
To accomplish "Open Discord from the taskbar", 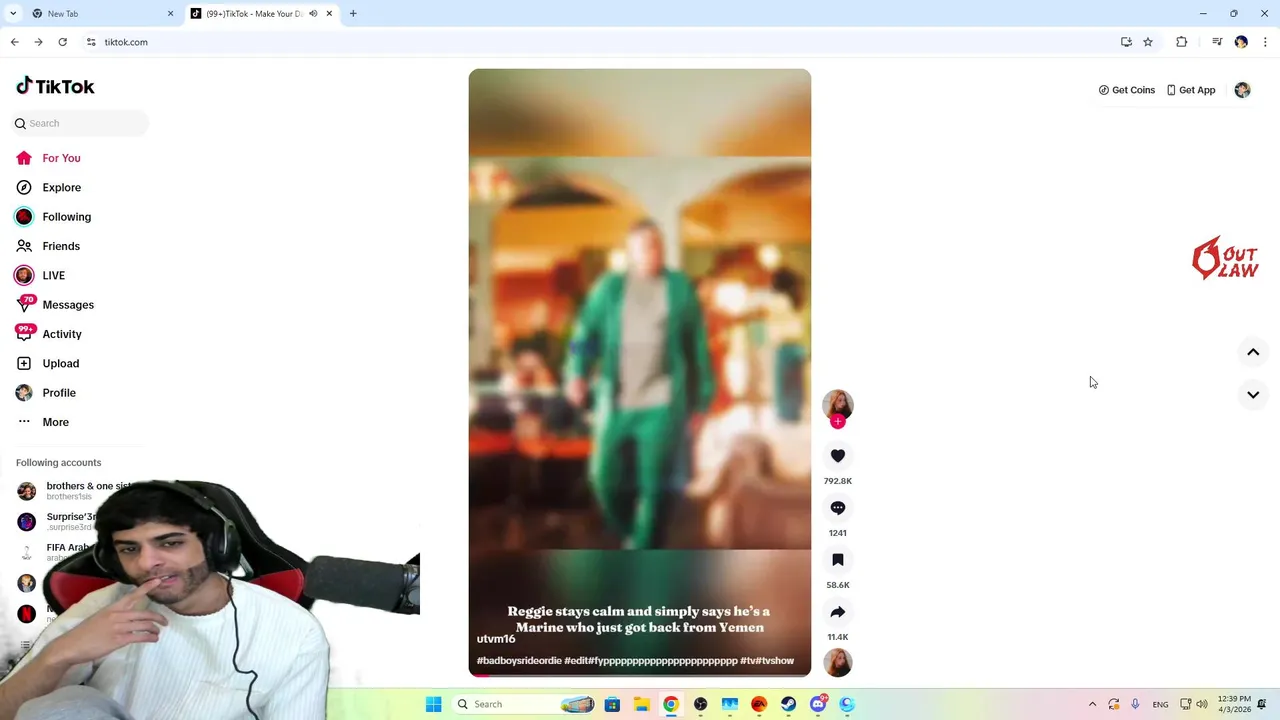I will click(818, 704).
